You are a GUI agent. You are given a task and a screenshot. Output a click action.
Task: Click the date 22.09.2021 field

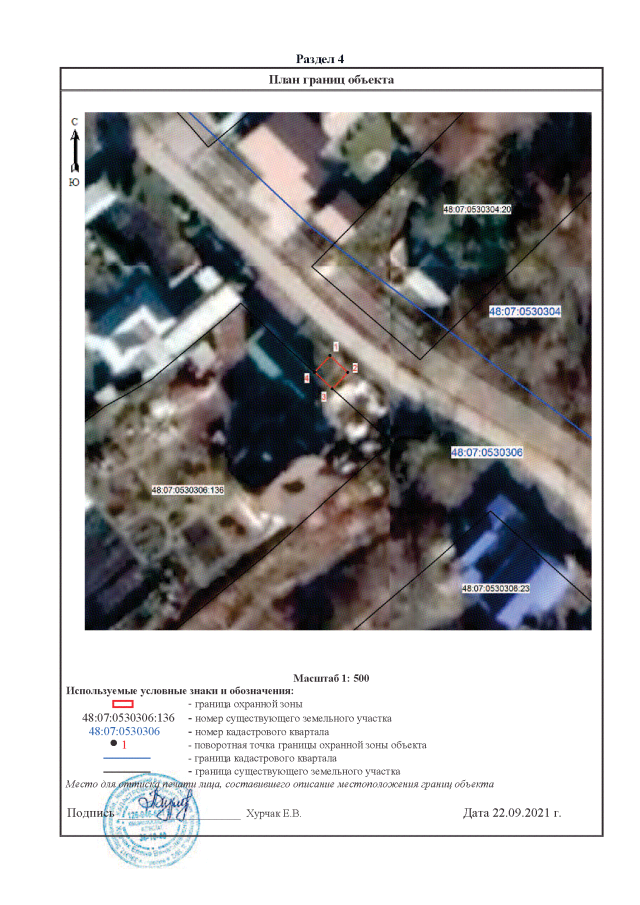click(x=512, y=813)
